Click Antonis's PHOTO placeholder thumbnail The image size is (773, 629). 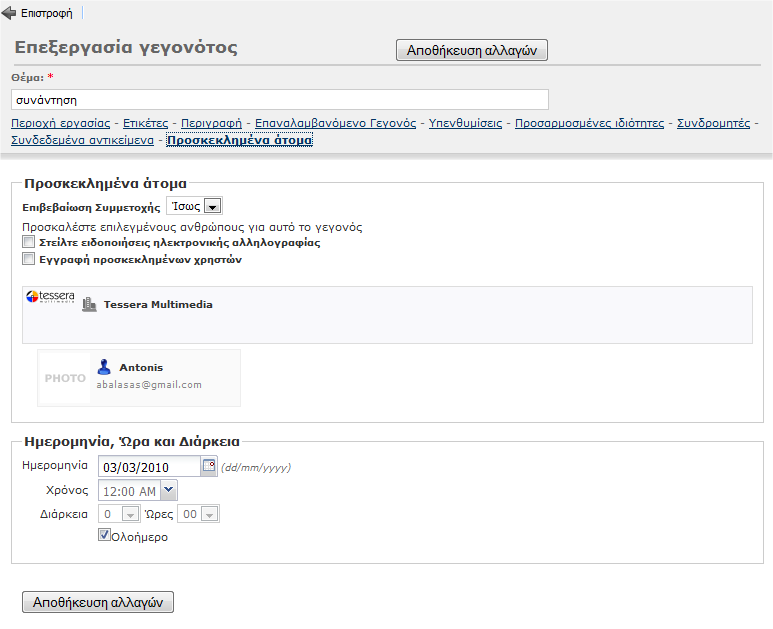pos(65,378)
